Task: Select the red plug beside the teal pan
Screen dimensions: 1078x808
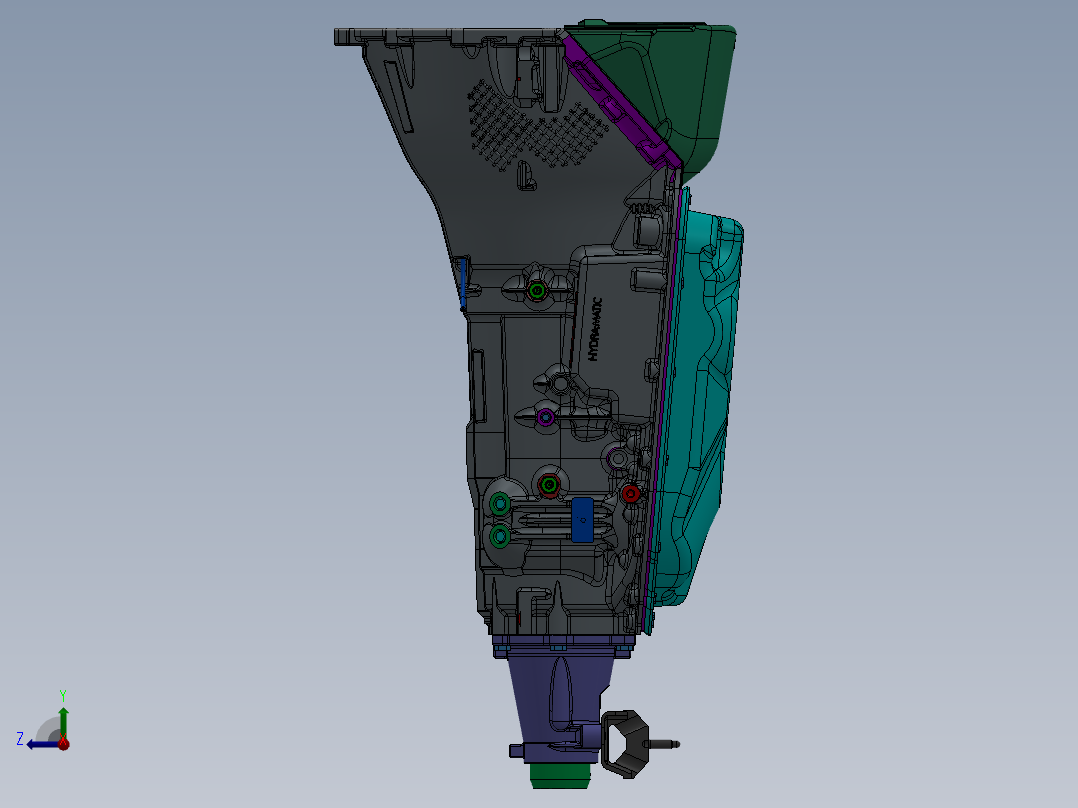Action: coord(630,493)
